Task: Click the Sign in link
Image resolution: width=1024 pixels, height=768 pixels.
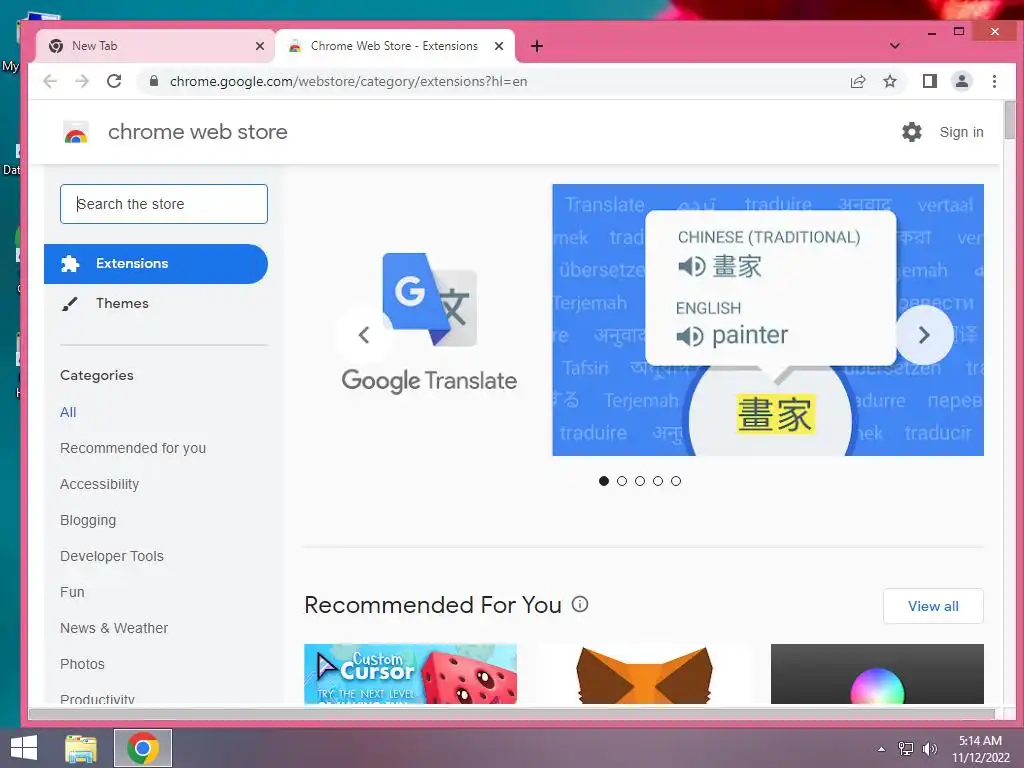Action: tap(961, 132)
